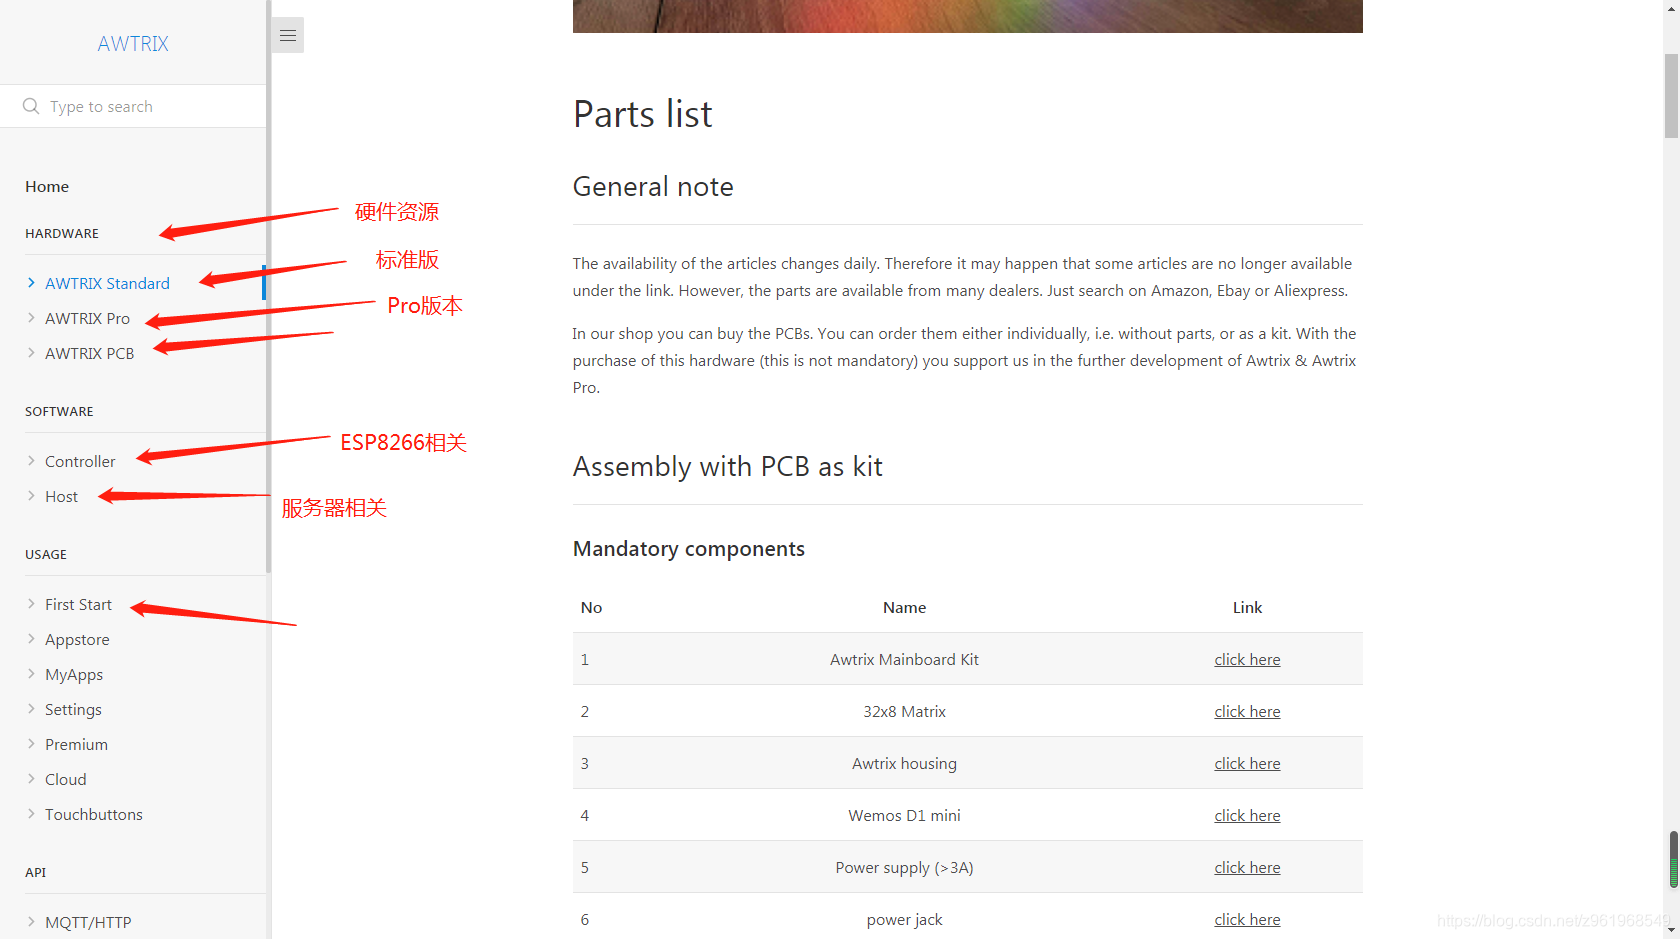Click the Awtrix Mainboard Kit table cell
1680x939 pixels.
click(x=904, y=659)
